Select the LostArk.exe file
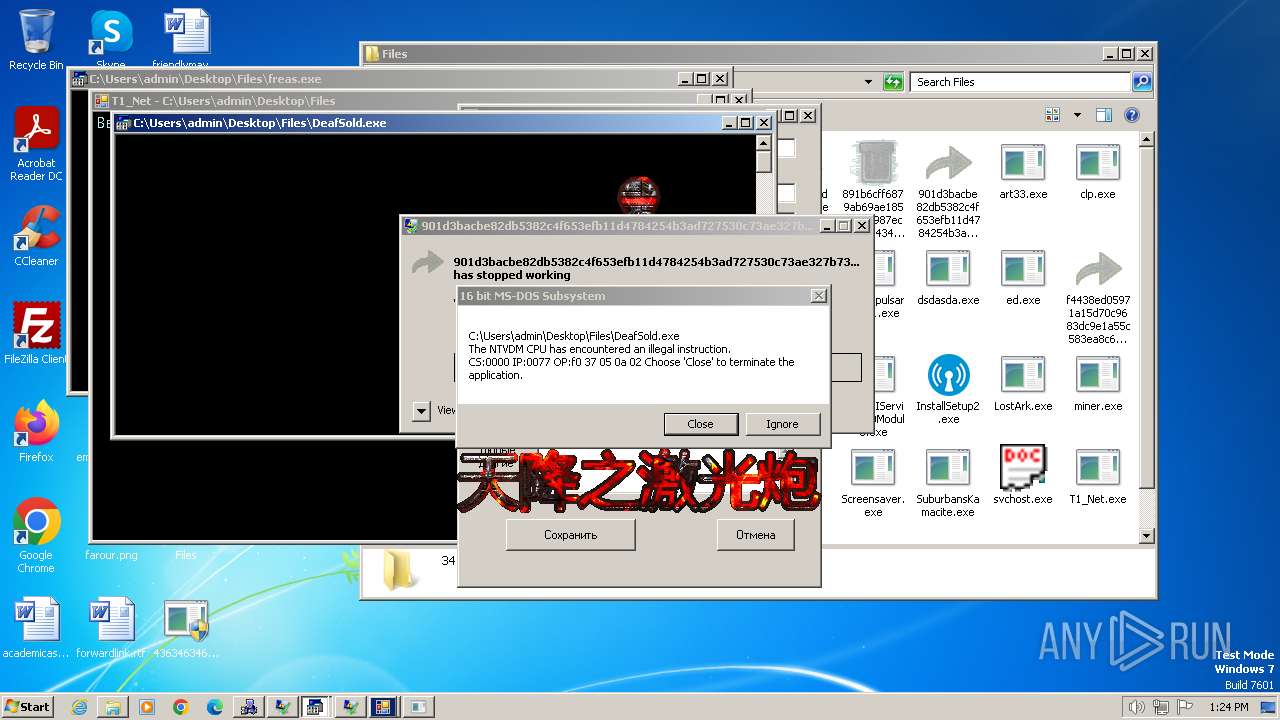1280x720 pixels. tap(1023, 383)
